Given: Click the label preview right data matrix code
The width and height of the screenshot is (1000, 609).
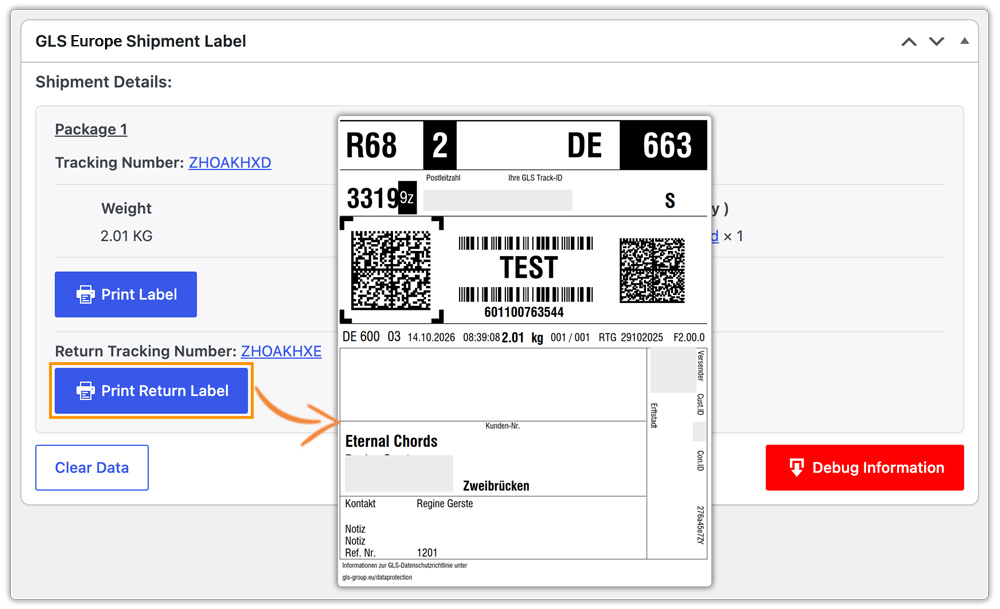Looking at the screenshot, I should point(652,270).
